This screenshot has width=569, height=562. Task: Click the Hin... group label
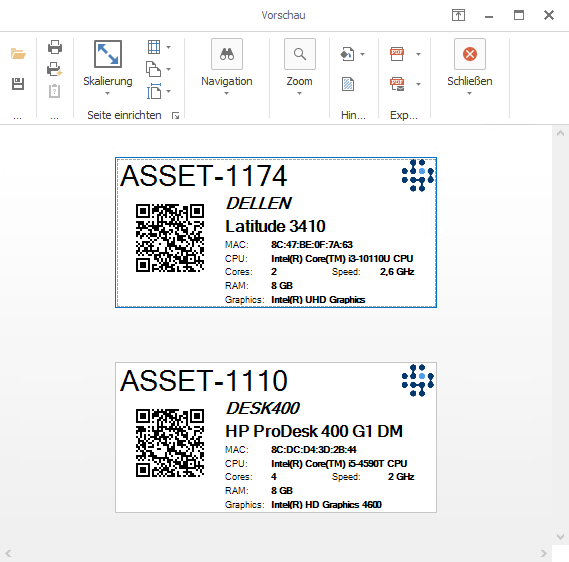pos(353,115)
